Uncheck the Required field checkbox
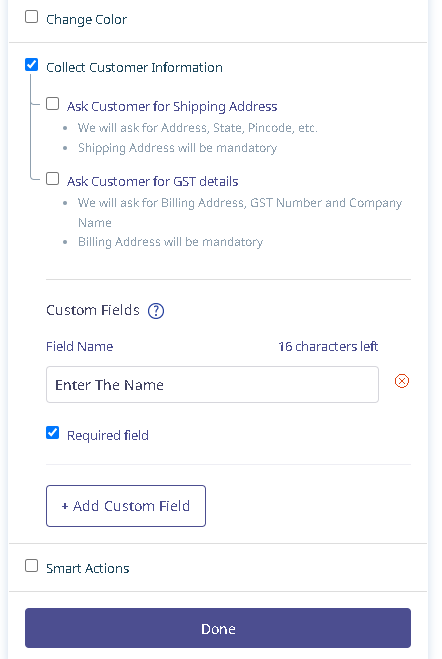Screen dimensions: 442x659 (x=53, y=433)
